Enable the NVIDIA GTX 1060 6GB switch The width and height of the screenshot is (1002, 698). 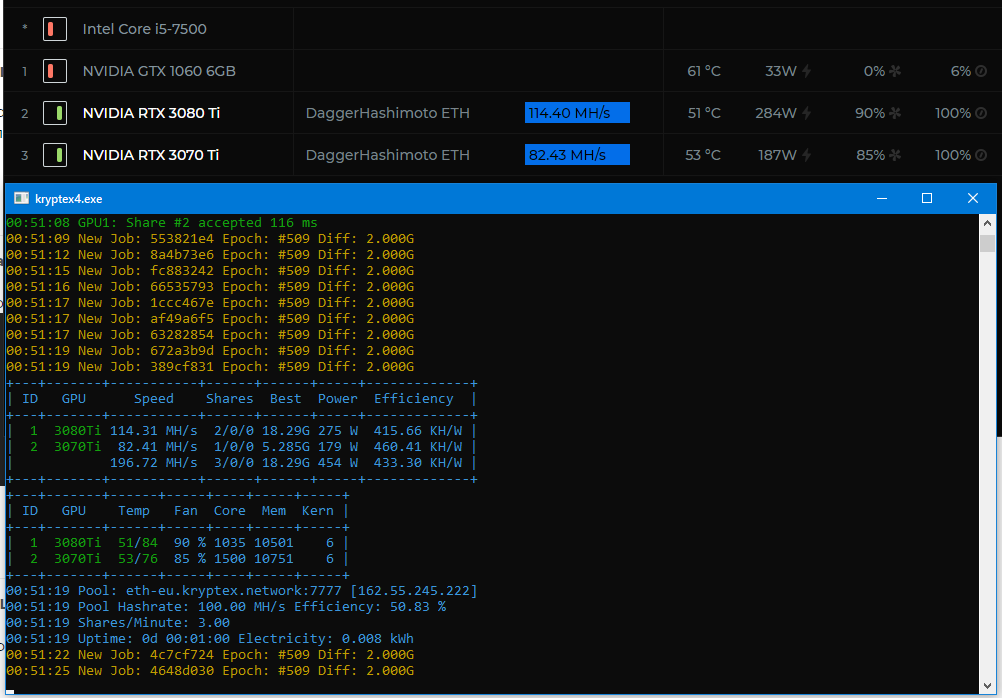pos(55,71)
